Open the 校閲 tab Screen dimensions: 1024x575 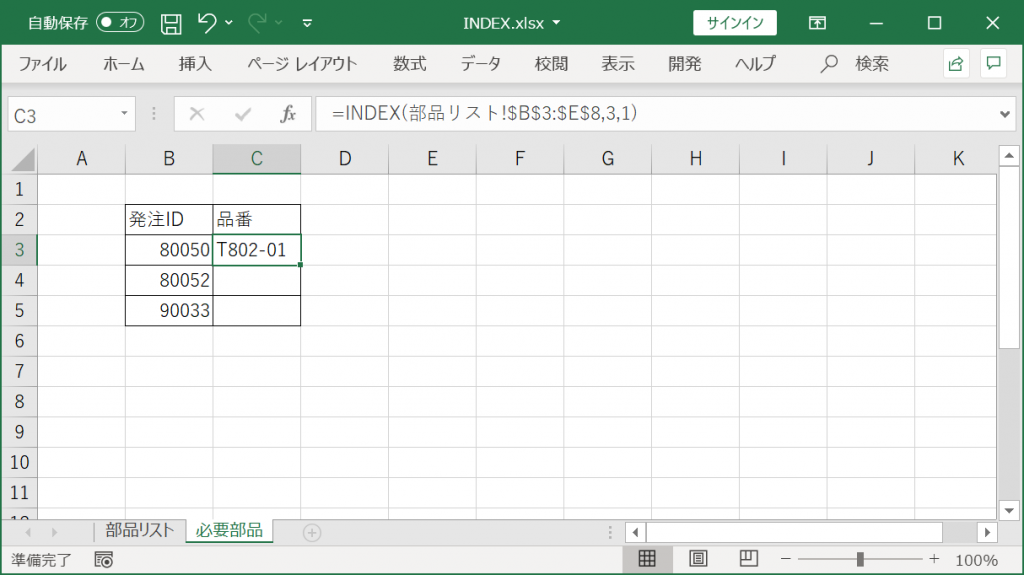coord(551,64)
